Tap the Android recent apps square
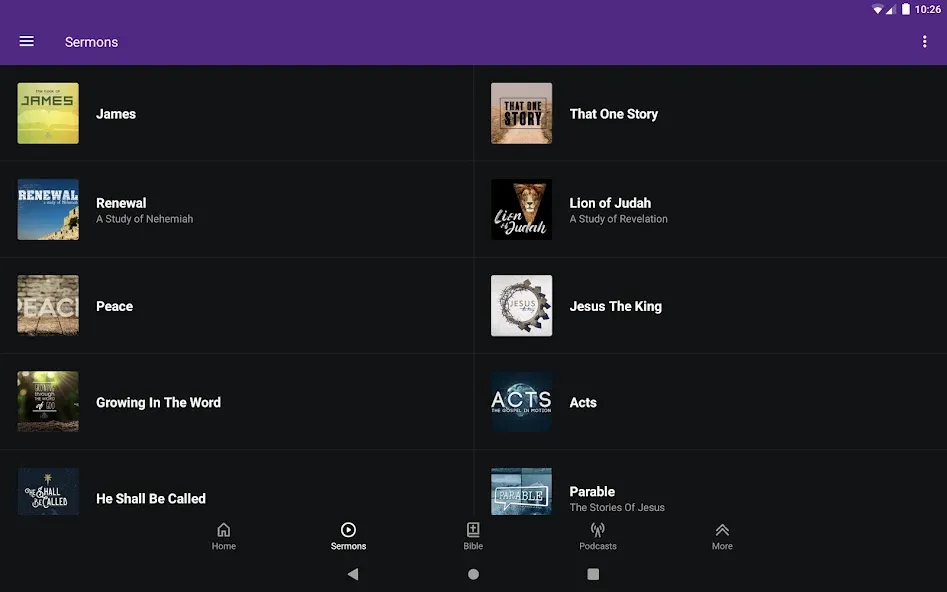This screenshot has width=947, height=592. tap(593, 574)
